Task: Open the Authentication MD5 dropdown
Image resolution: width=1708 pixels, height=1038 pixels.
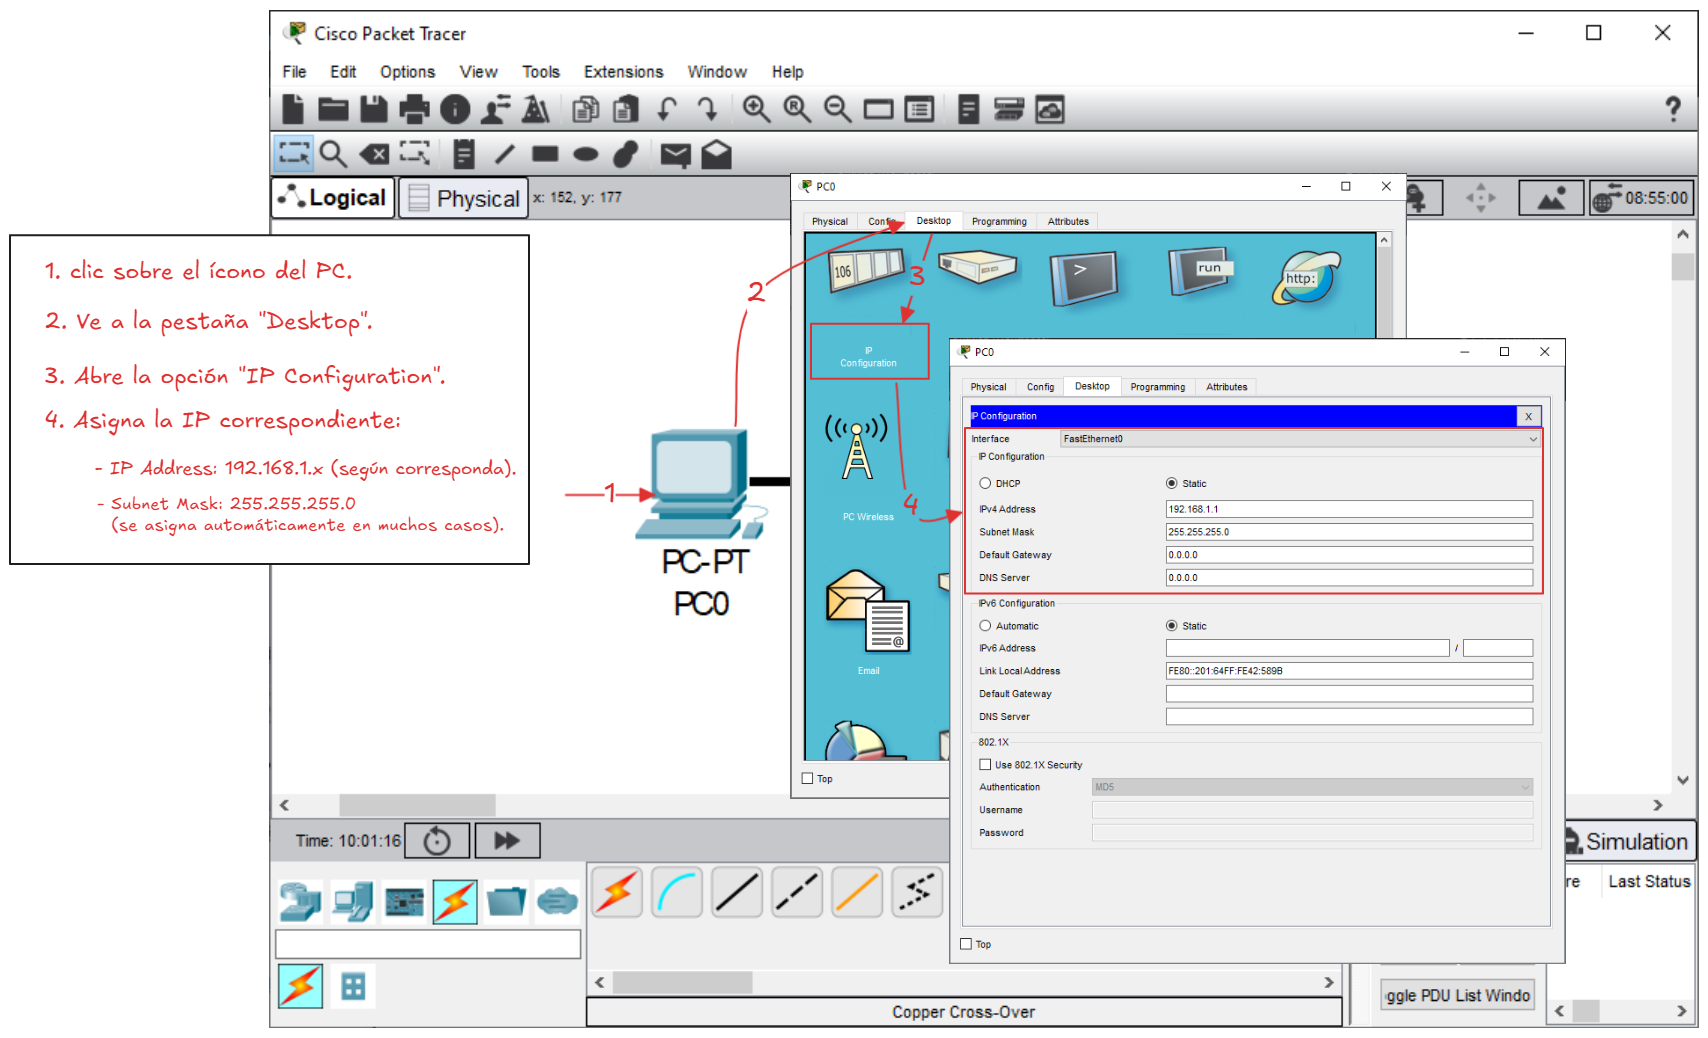Action: point(1312,787)
